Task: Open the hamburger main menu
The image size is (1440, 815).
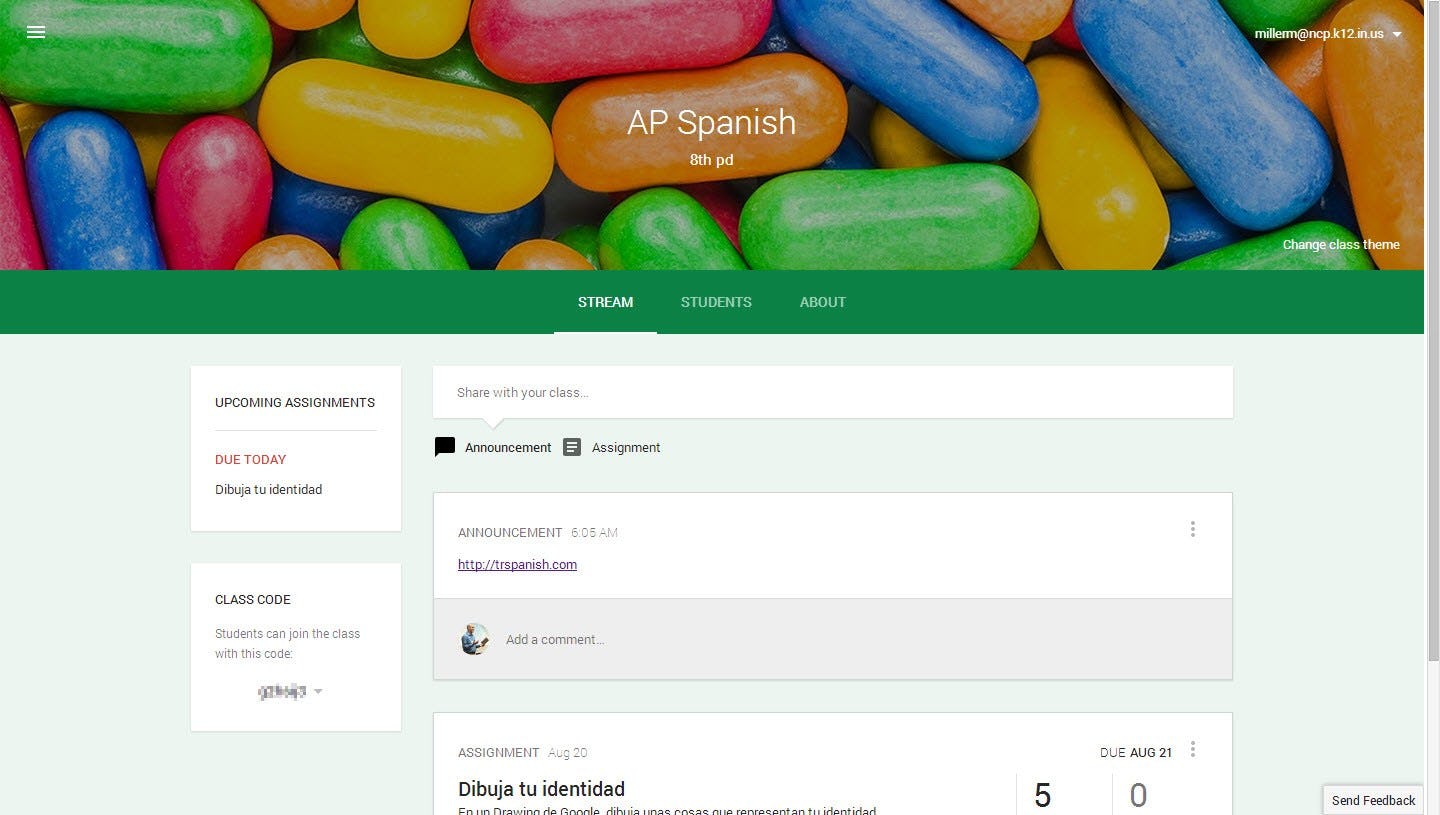Action: (36, 32)
